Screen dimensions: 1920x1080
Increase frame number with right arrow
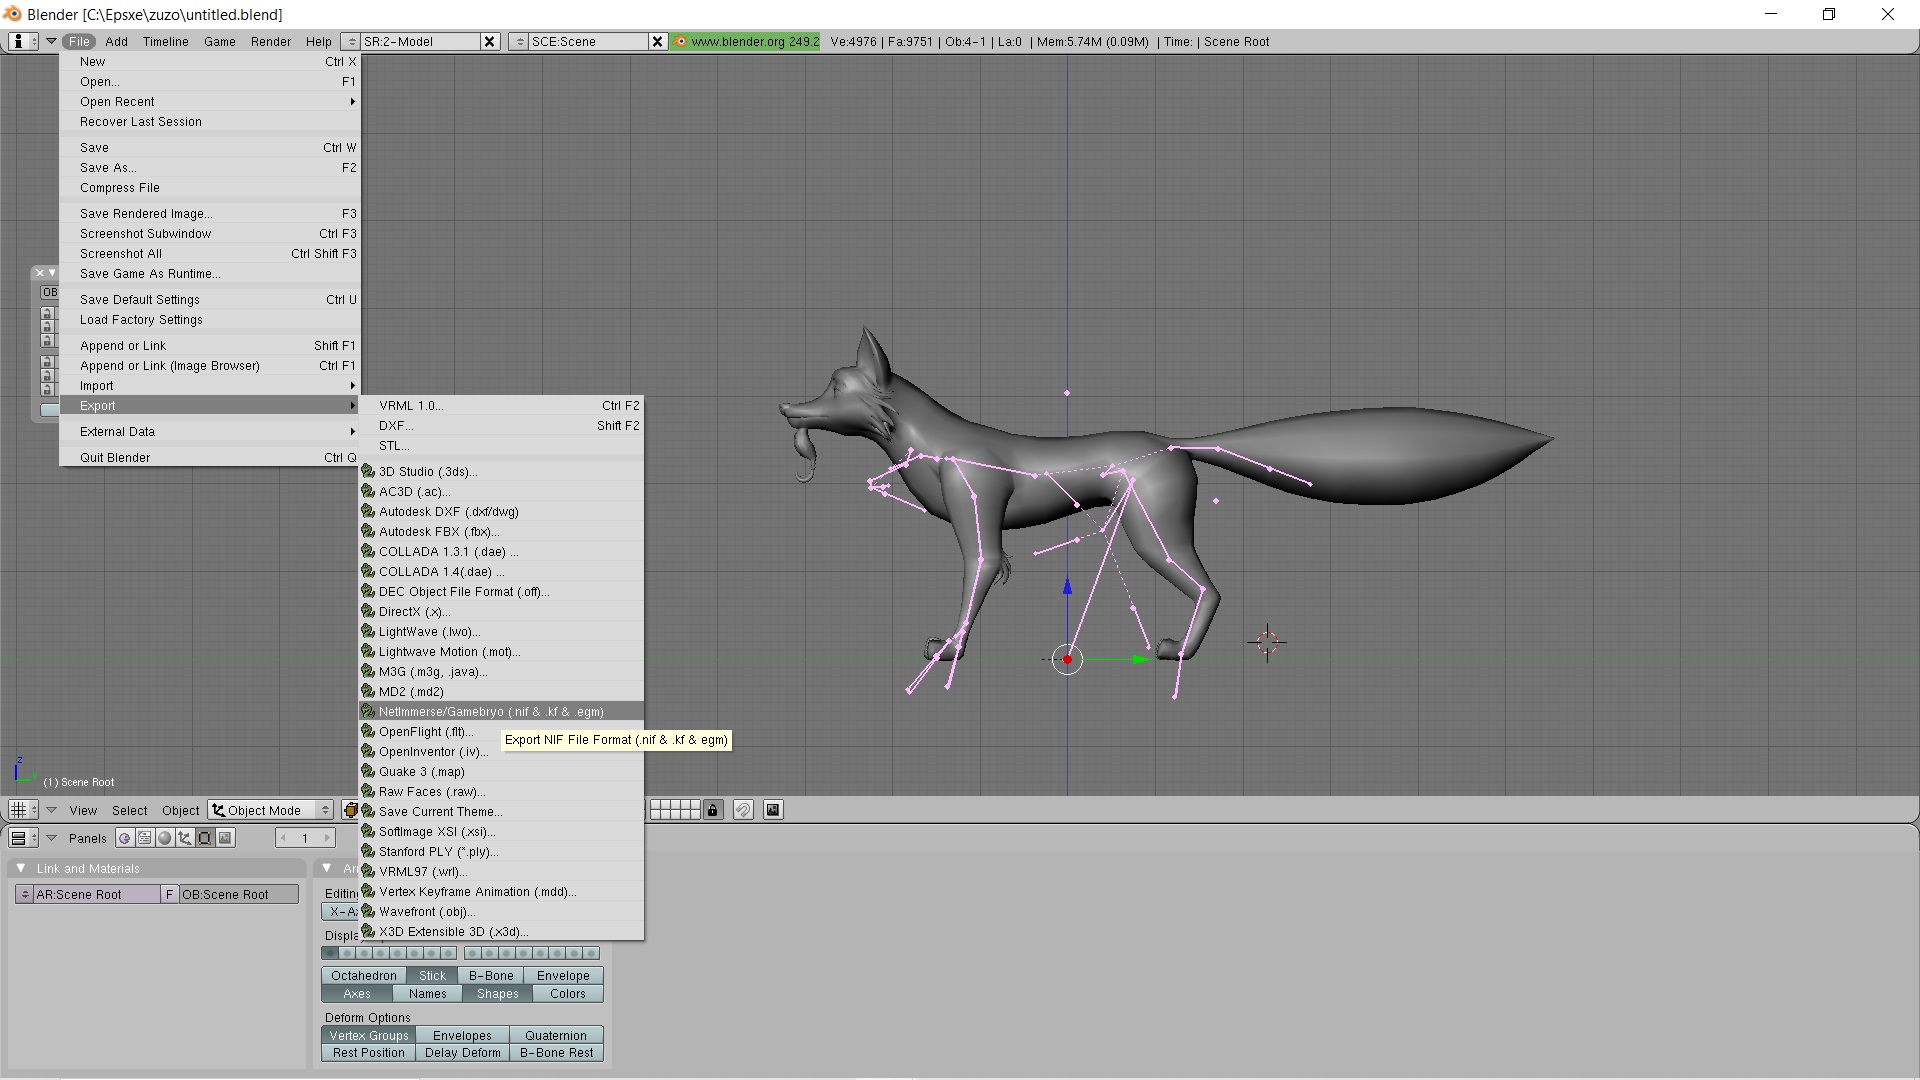(x=327, y=838)
